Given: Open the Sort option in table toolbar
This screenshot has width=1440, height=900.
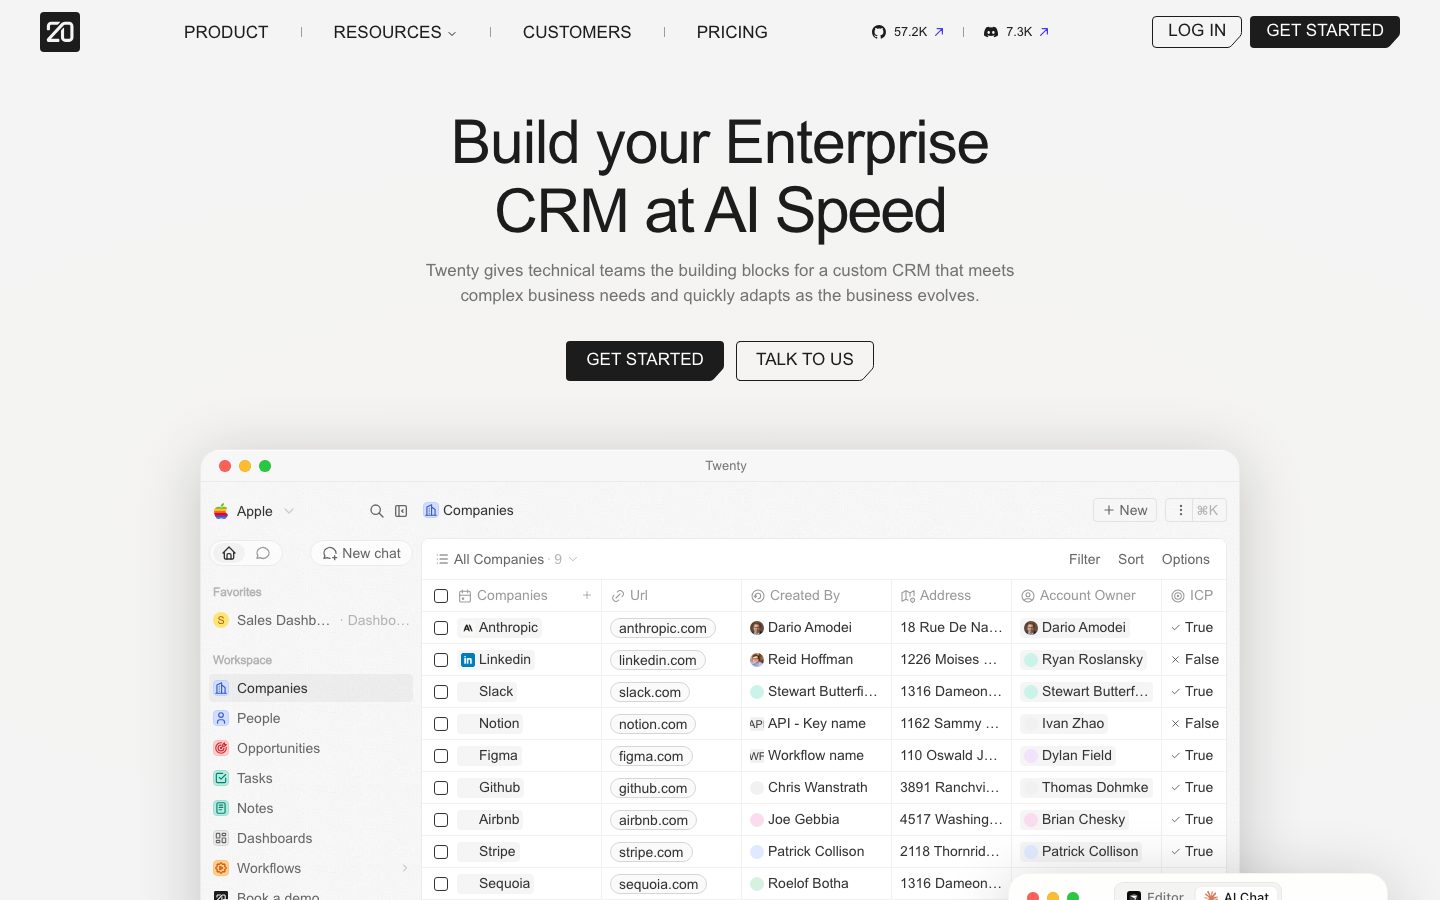Looking at the screenshot, I should [x=1131, y=559].
